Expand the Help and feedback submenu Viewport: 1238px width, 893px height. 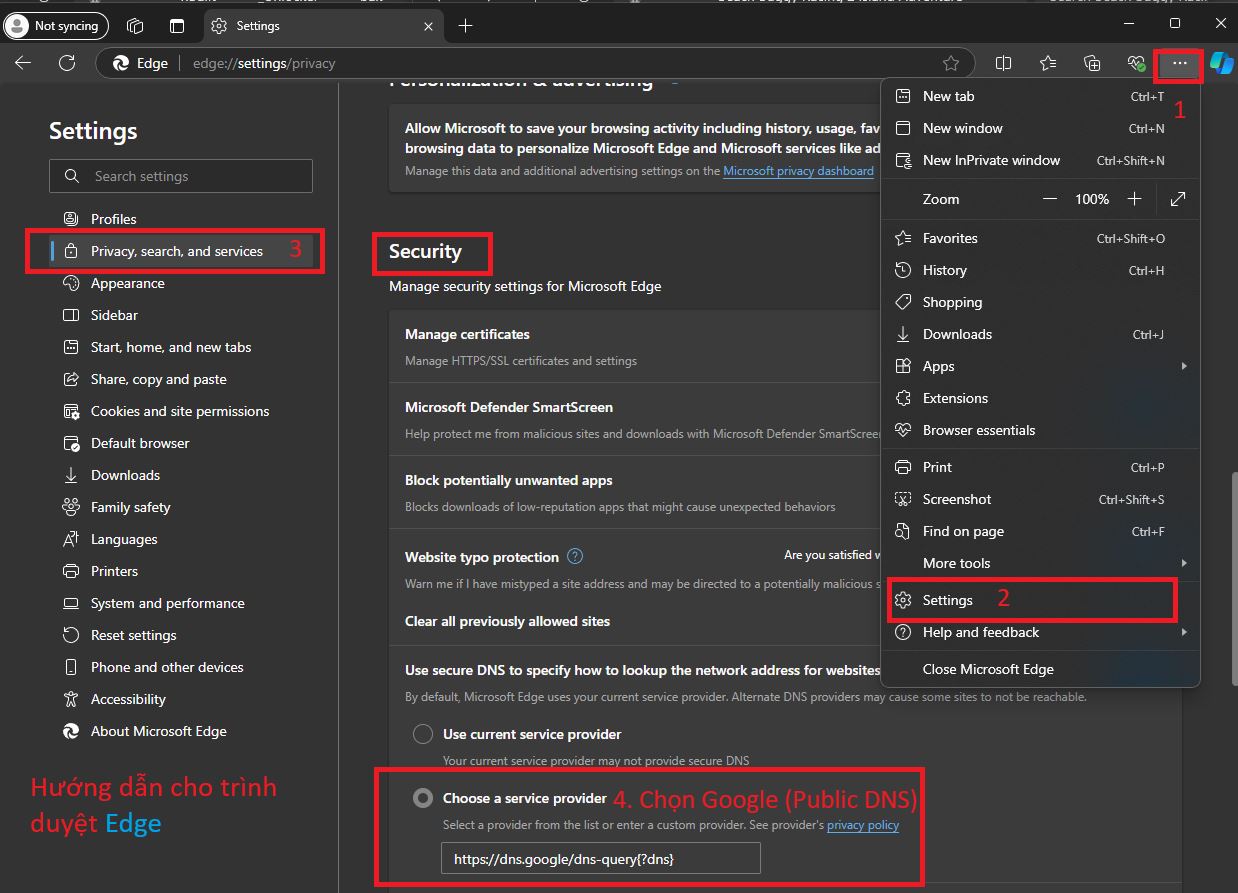1040,632
